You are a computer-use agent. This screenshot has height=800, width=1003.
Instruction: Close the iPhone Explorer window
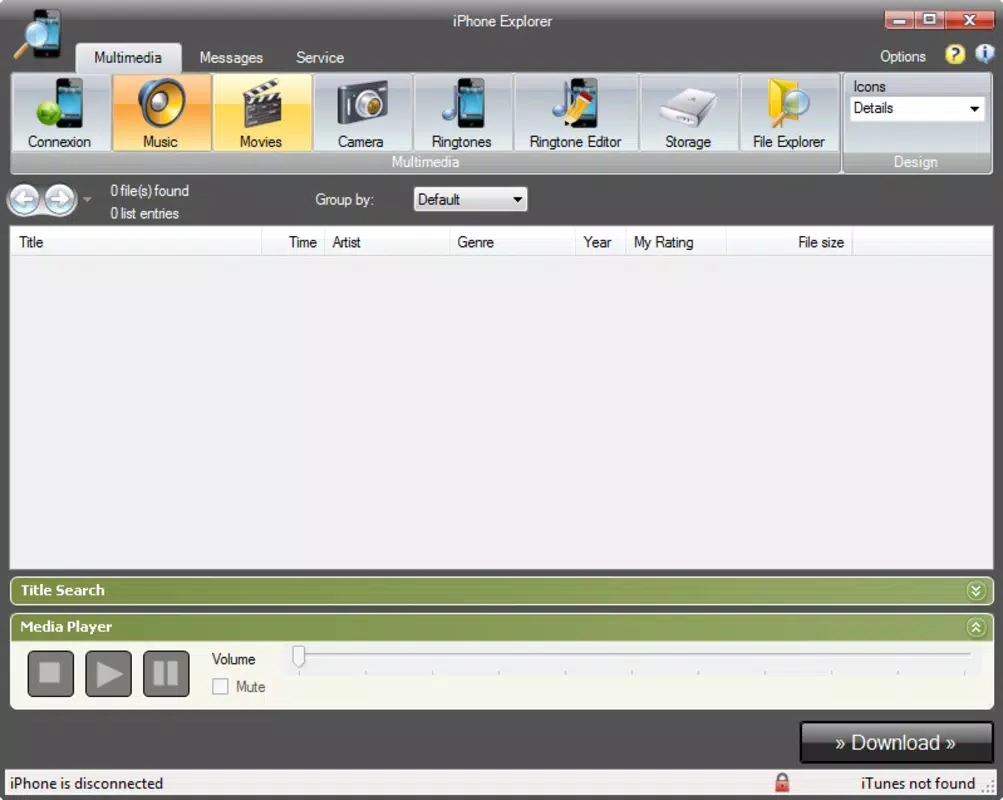(x=970, y=20)
